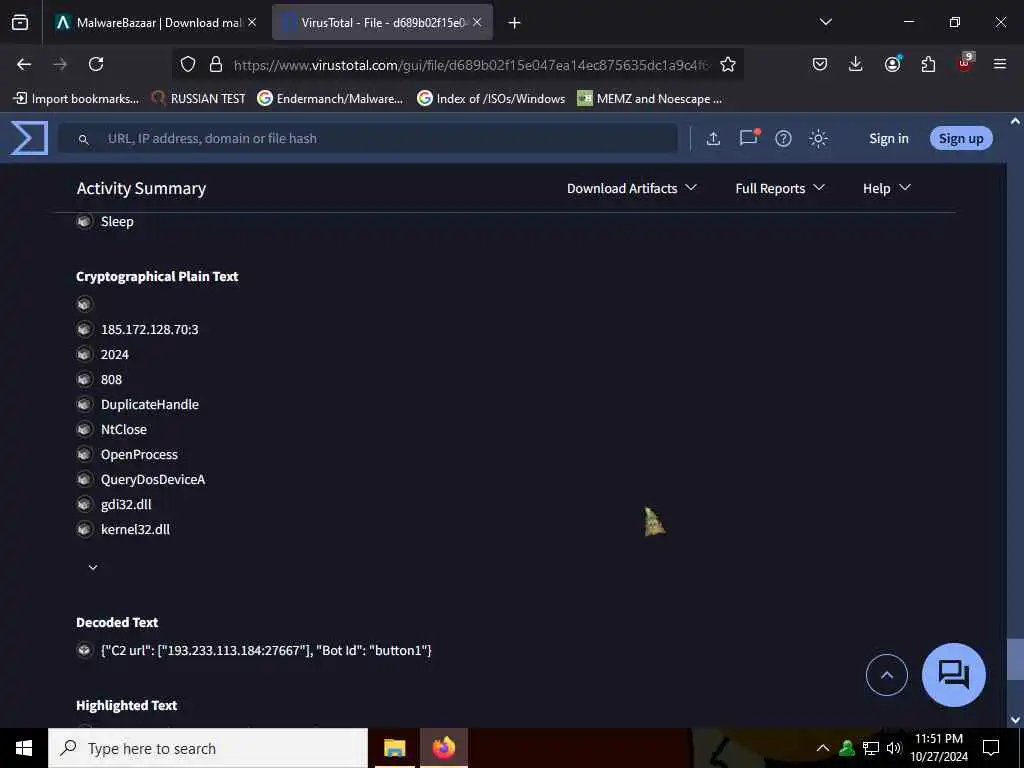This screenshot has height=768, width=1024.
Task: Click the Firefox taskbar icon
Action: click(443, 748)
